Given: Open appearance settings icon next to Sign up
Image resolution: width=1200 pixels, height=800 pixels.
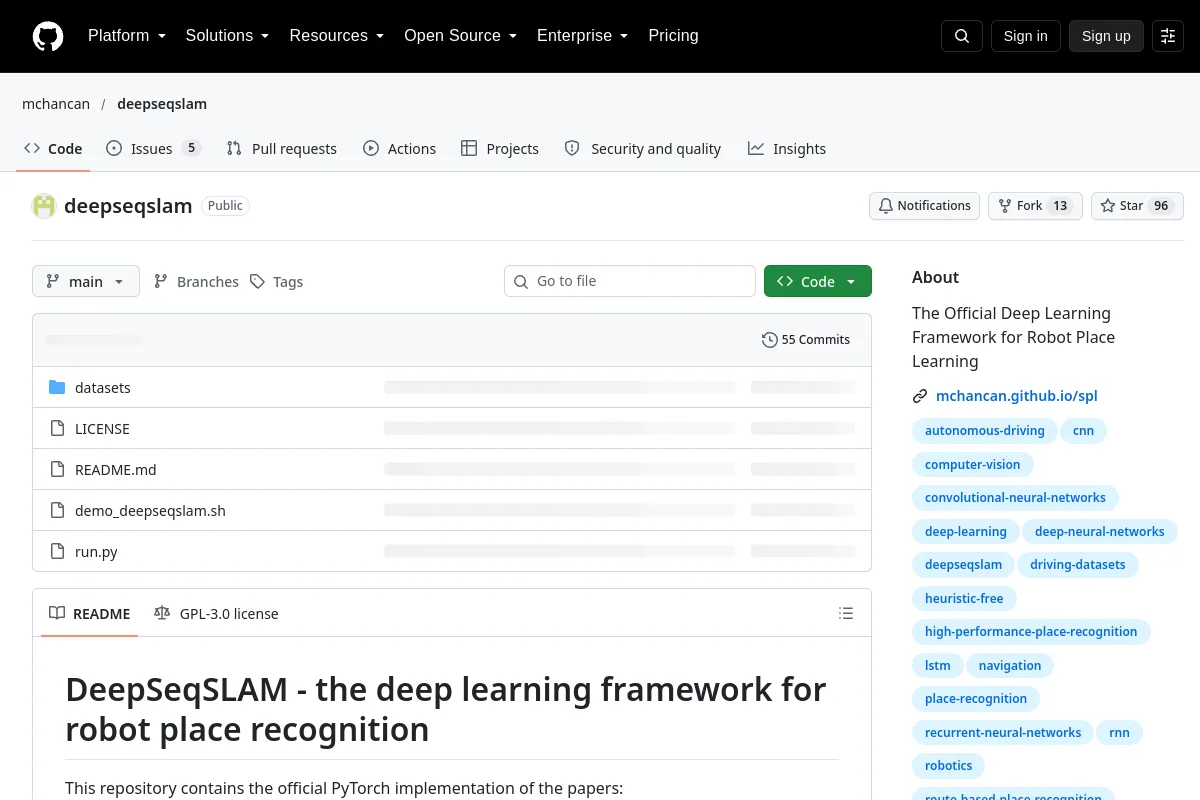Looking at the screenshot, I should click(1168, 36).
